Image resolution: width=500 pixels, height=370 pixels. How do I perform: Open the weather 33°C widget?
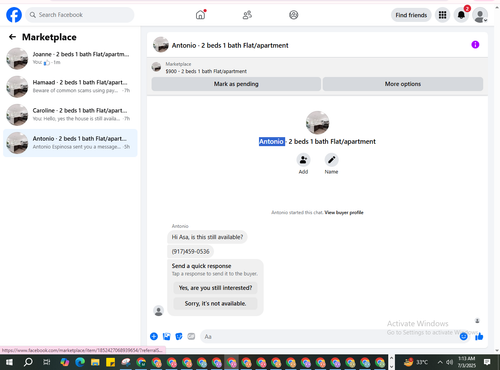click(x=416, y=362)
